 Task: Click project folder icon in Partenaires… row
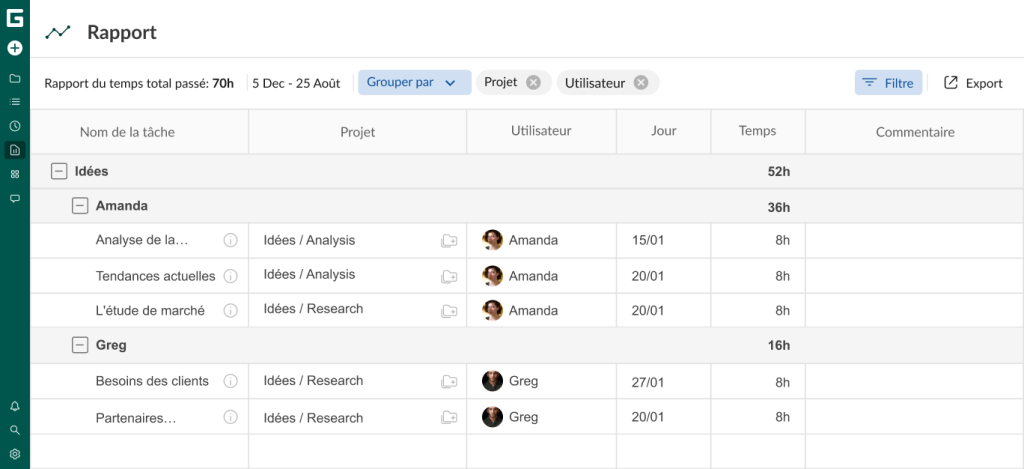pyautogui.click(x=449, y=417)
